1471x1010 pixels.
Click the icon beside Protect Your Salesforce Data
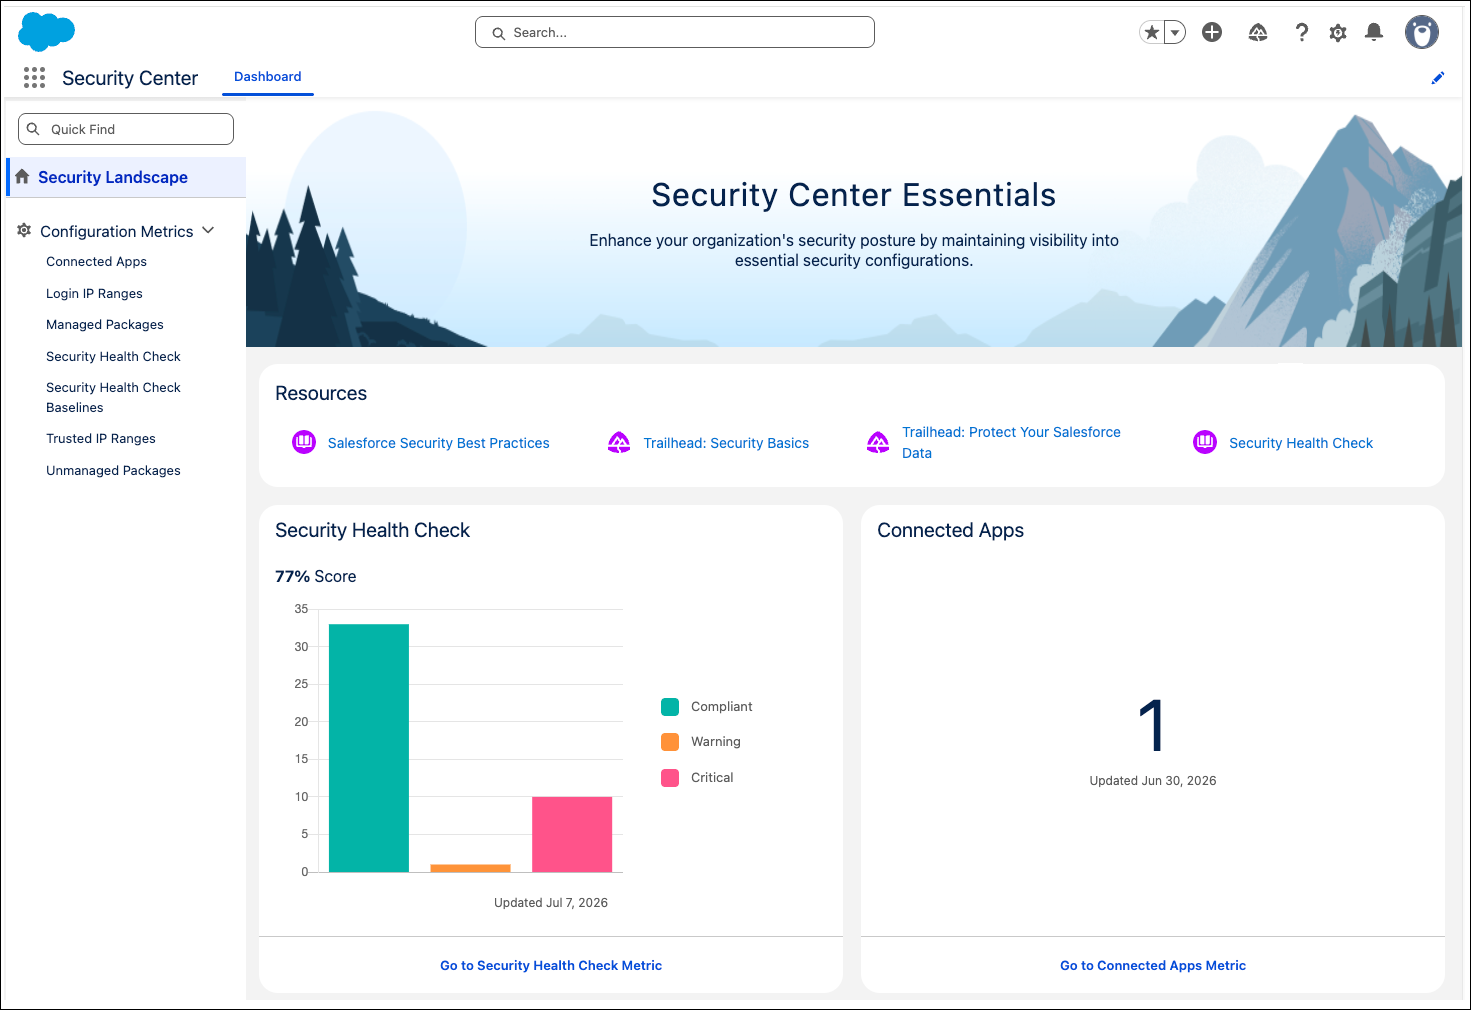(878, 442)
